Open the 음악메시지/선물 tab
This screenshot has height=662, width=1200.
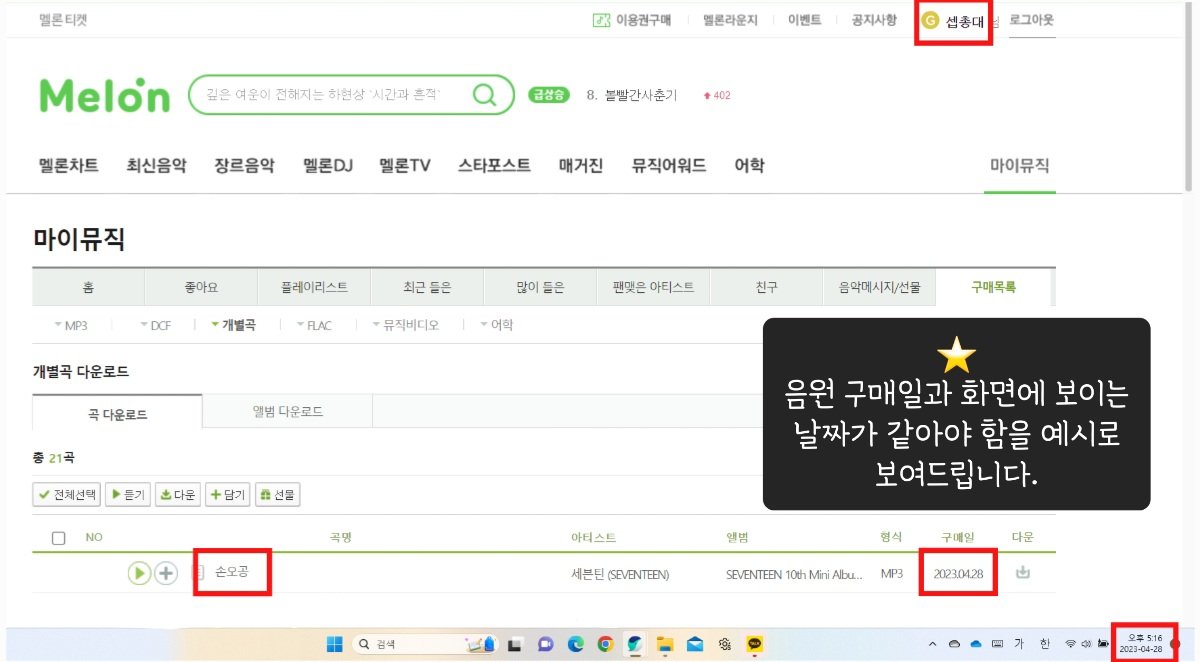[880, 287]
